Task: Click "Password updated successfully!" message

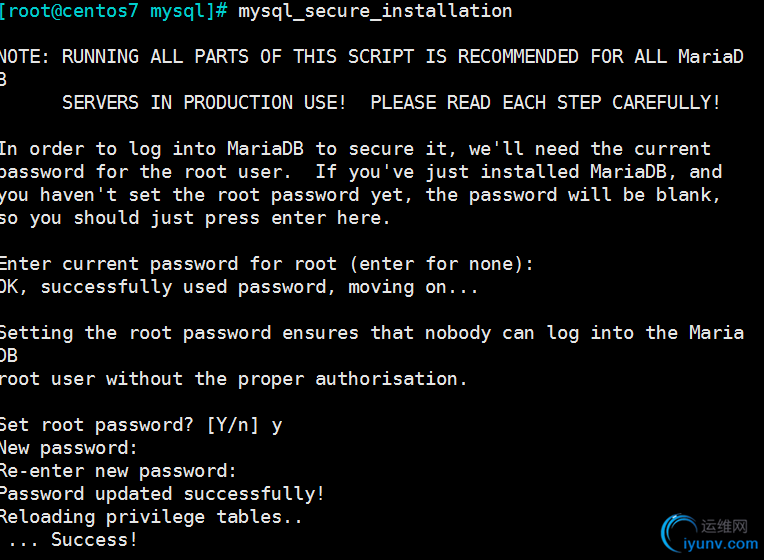Action: click(x=162, y=494)
